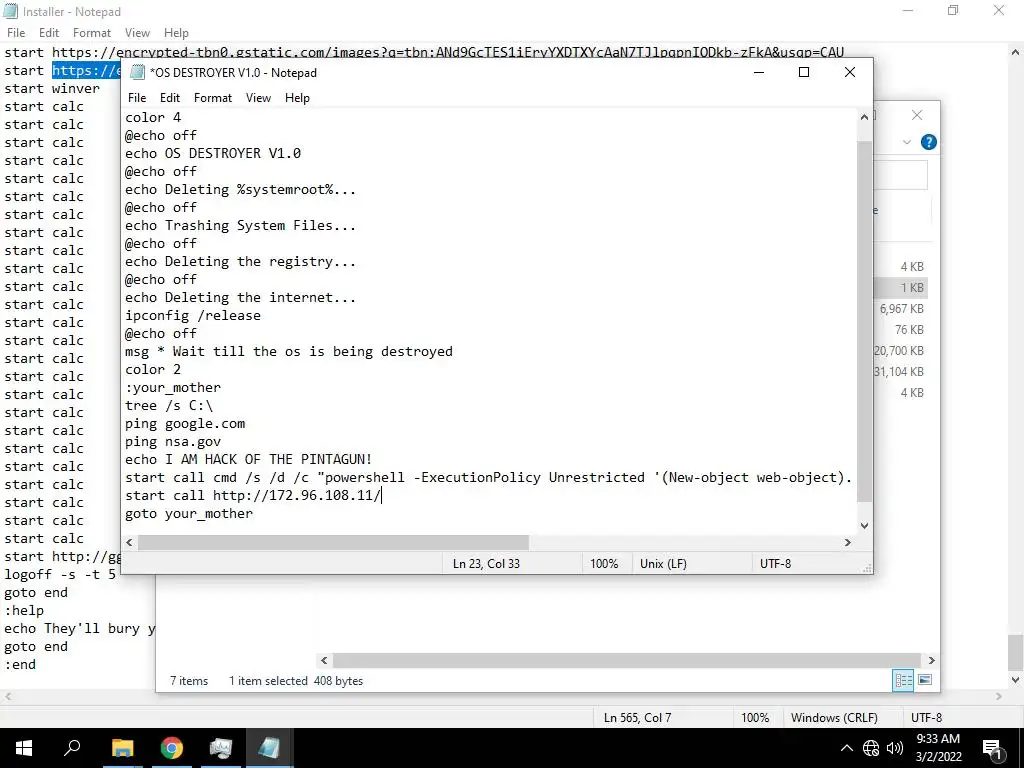The image size is (1024, 768).
Task: Select the 31,104 KB file row in Explorer
Action: tap(899, 372)
